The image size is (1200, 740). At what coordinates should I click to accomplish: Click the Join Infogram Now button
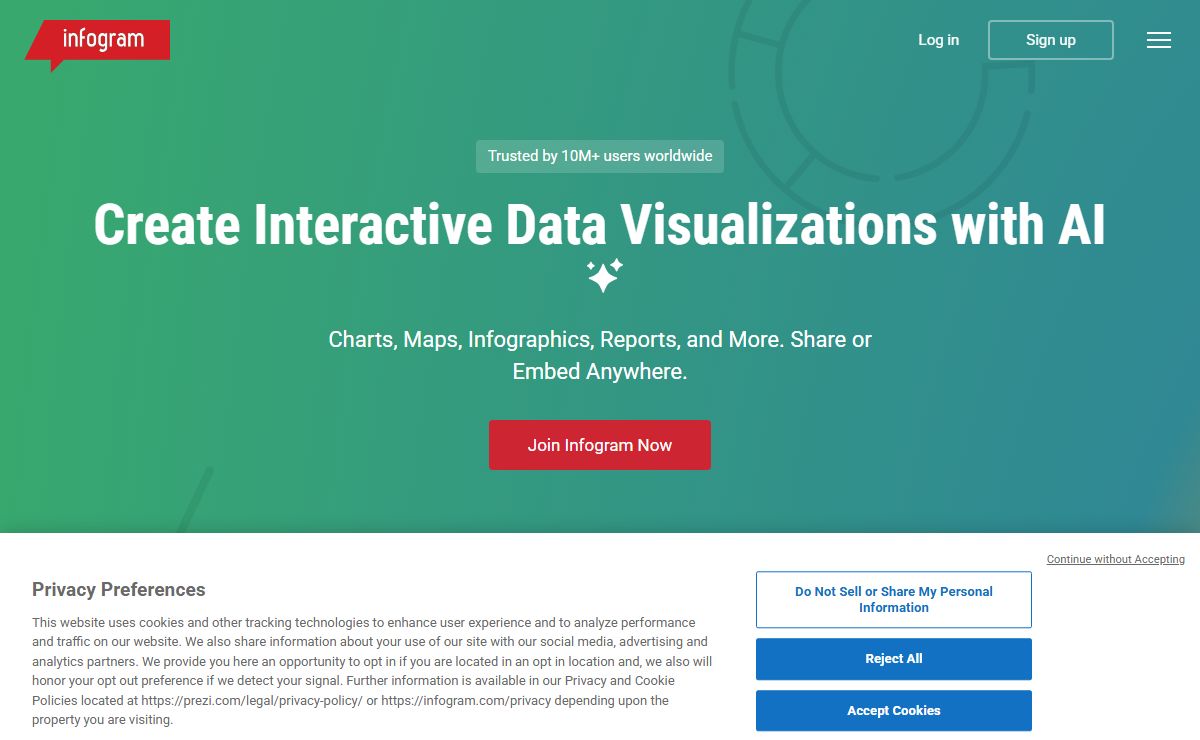(600, 445)
